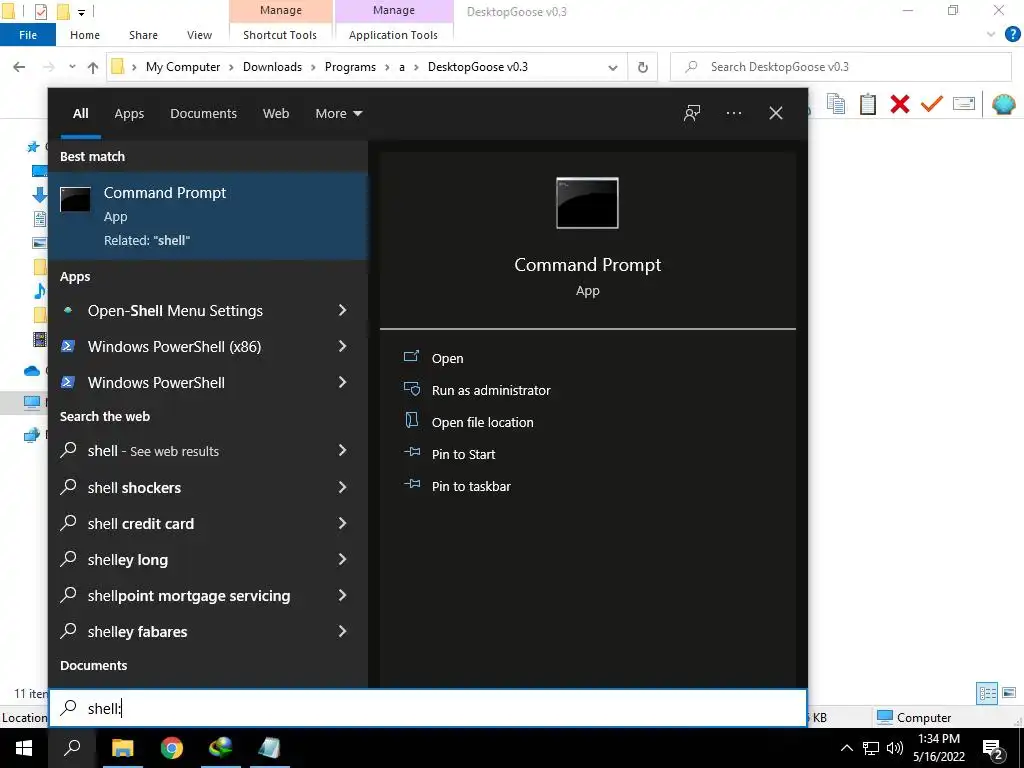Expand the shell shockers suggestion arrow
The width and height of the screenshot is (1024, 768).
pos(342,487)
